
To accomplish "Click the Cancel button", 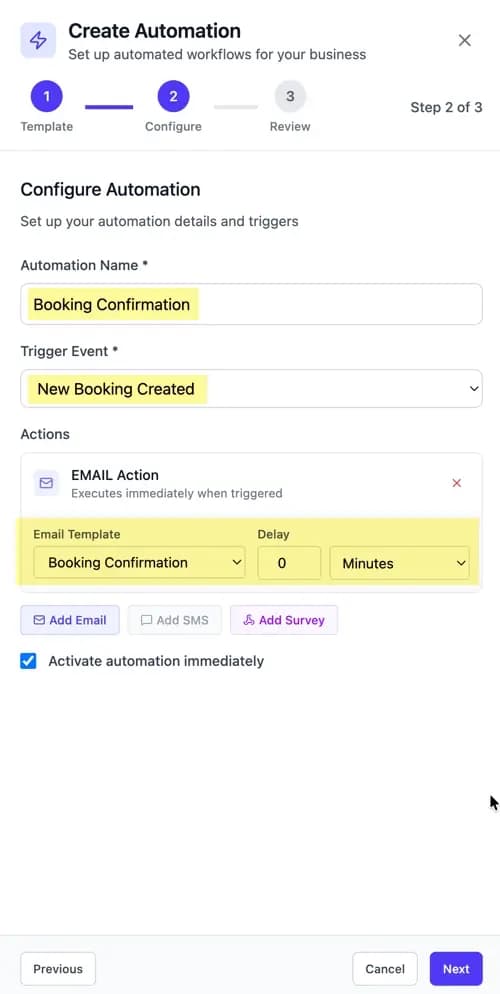I will tap(385, 969).
